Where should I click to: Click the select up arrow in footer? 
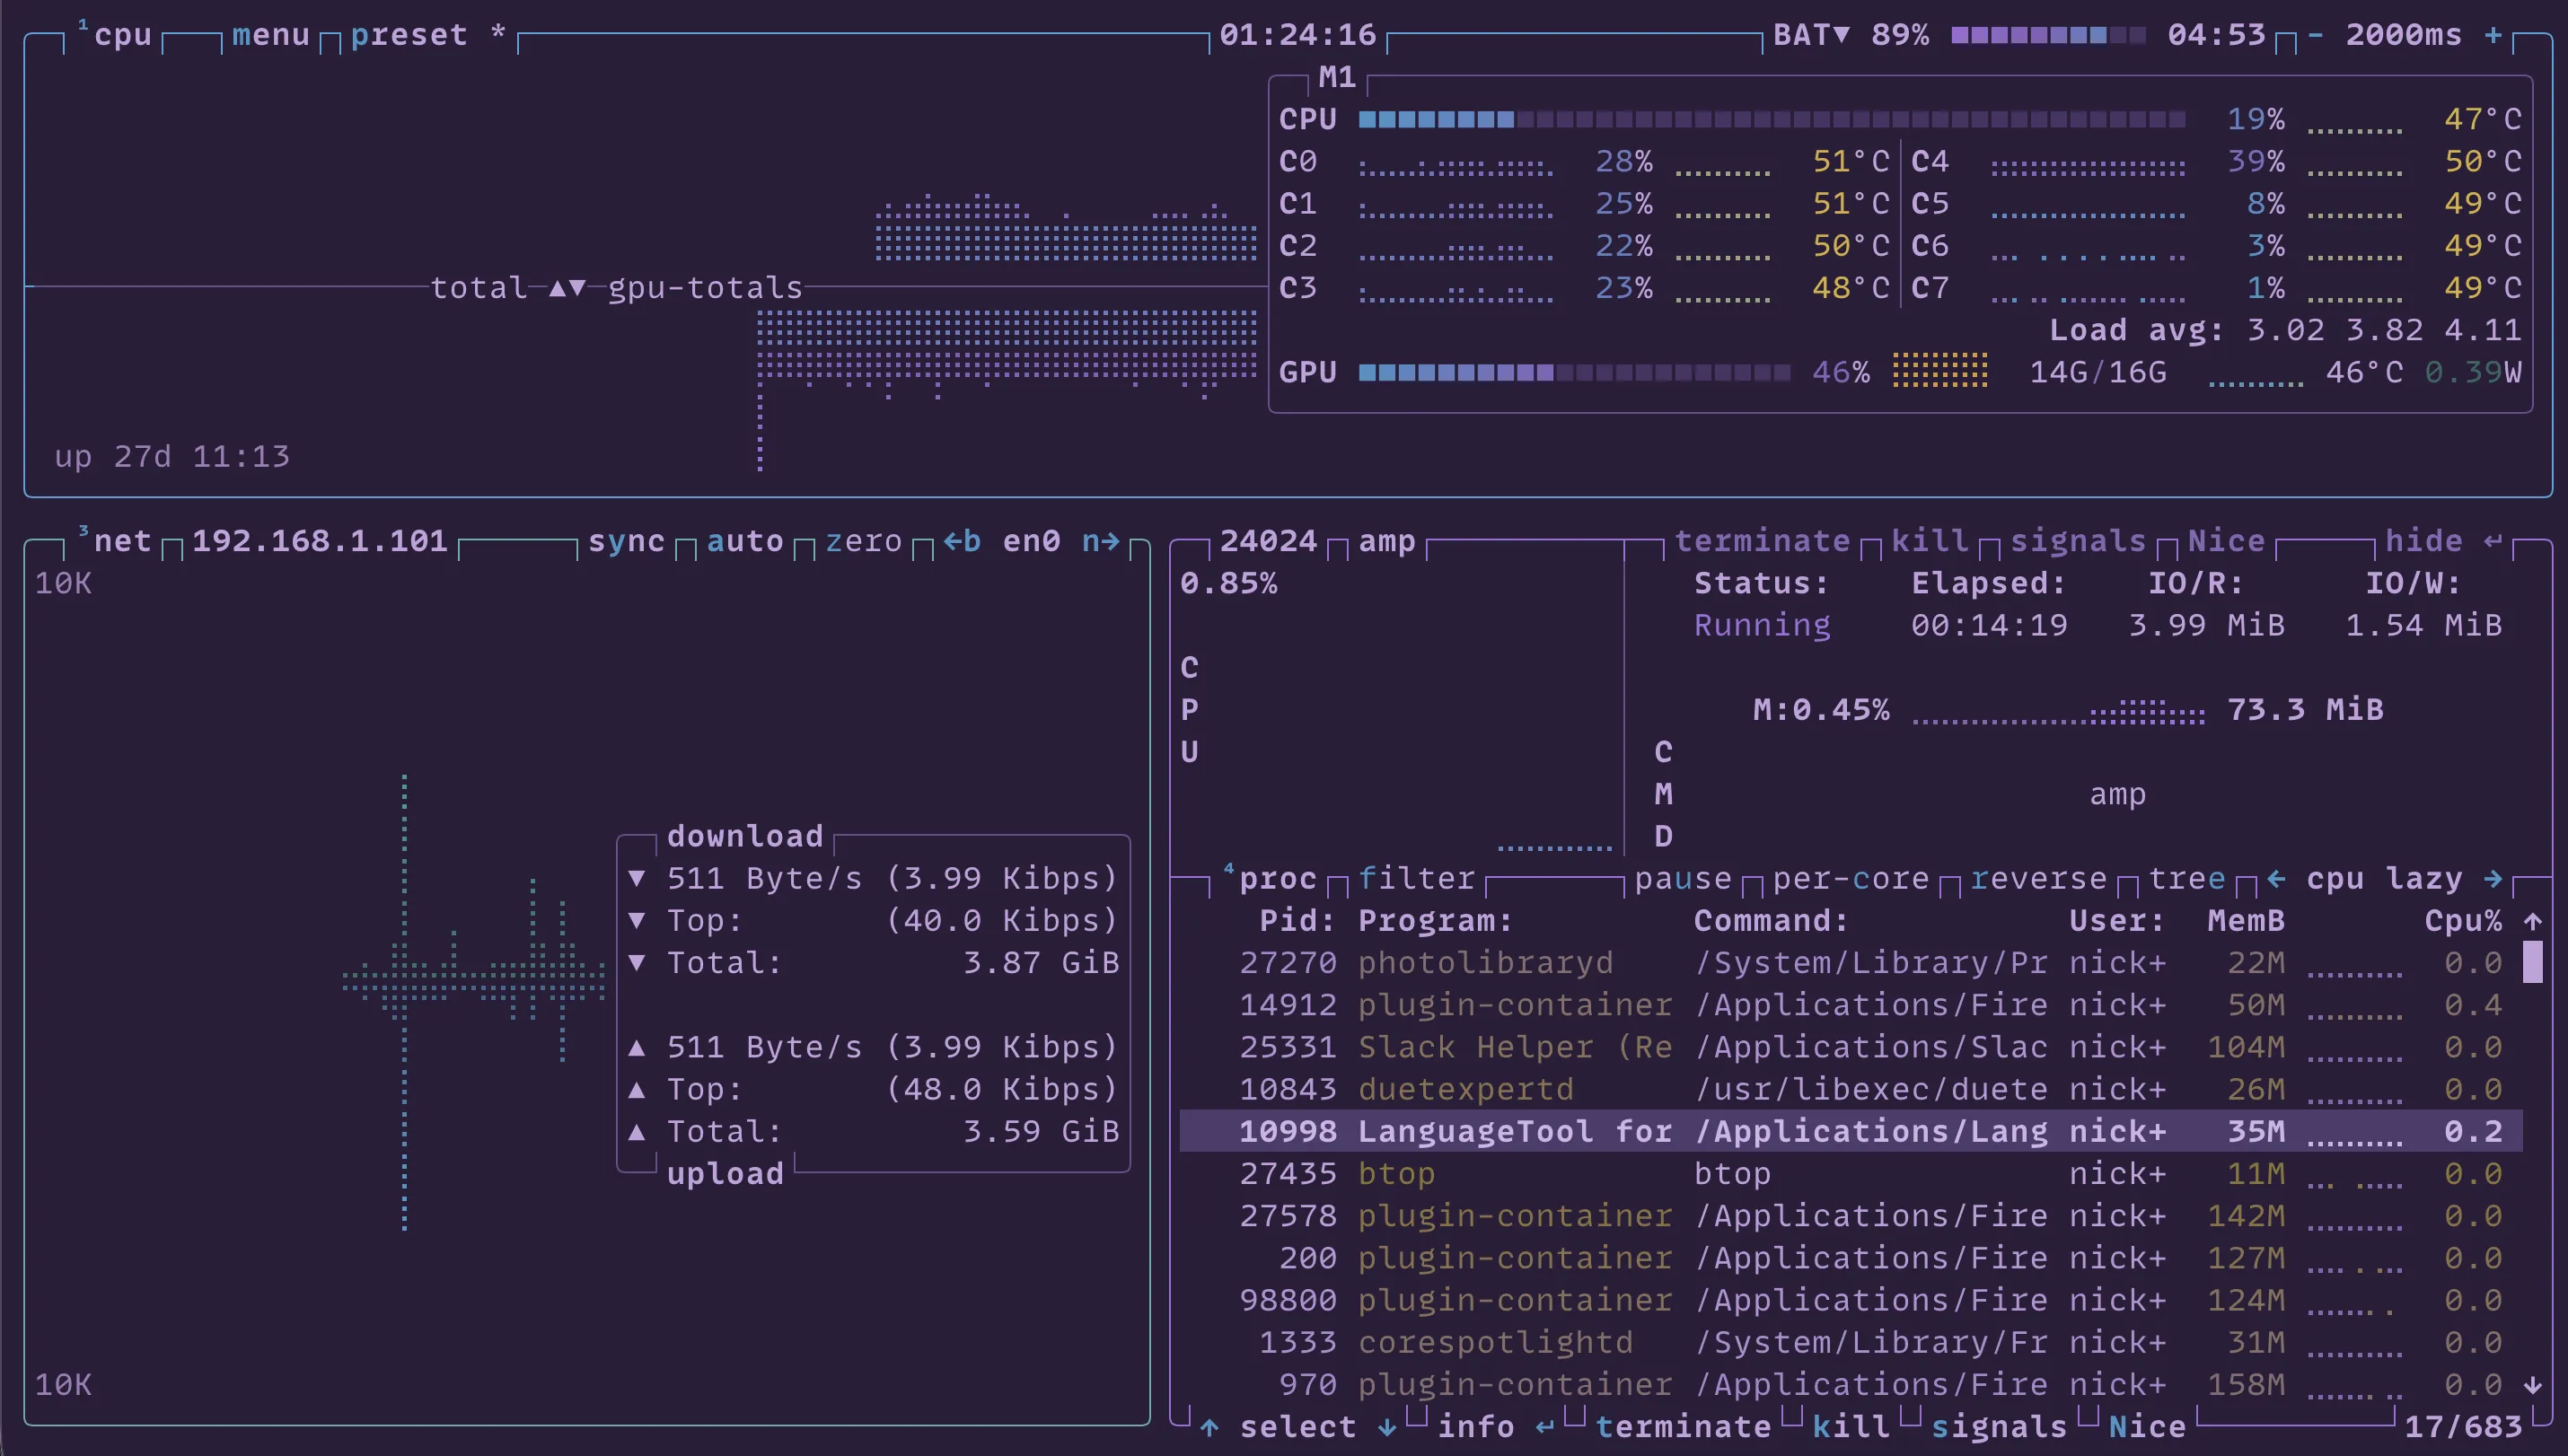coord(1209,1427)
